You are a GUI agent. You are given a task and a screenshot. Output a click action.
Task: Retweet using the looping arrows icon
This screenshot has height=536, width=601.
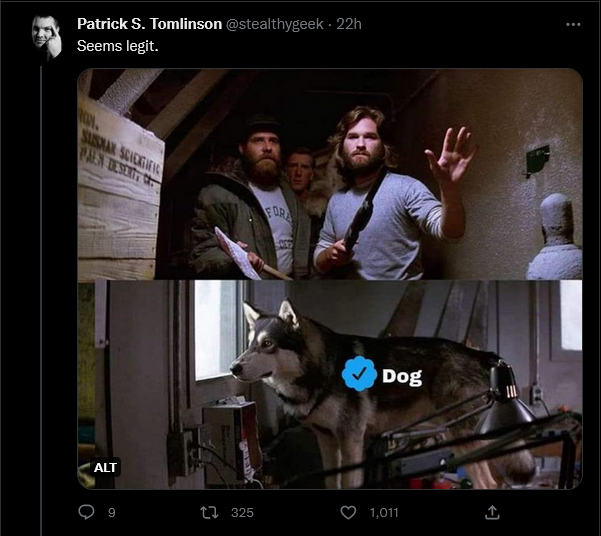pos(209,513)
